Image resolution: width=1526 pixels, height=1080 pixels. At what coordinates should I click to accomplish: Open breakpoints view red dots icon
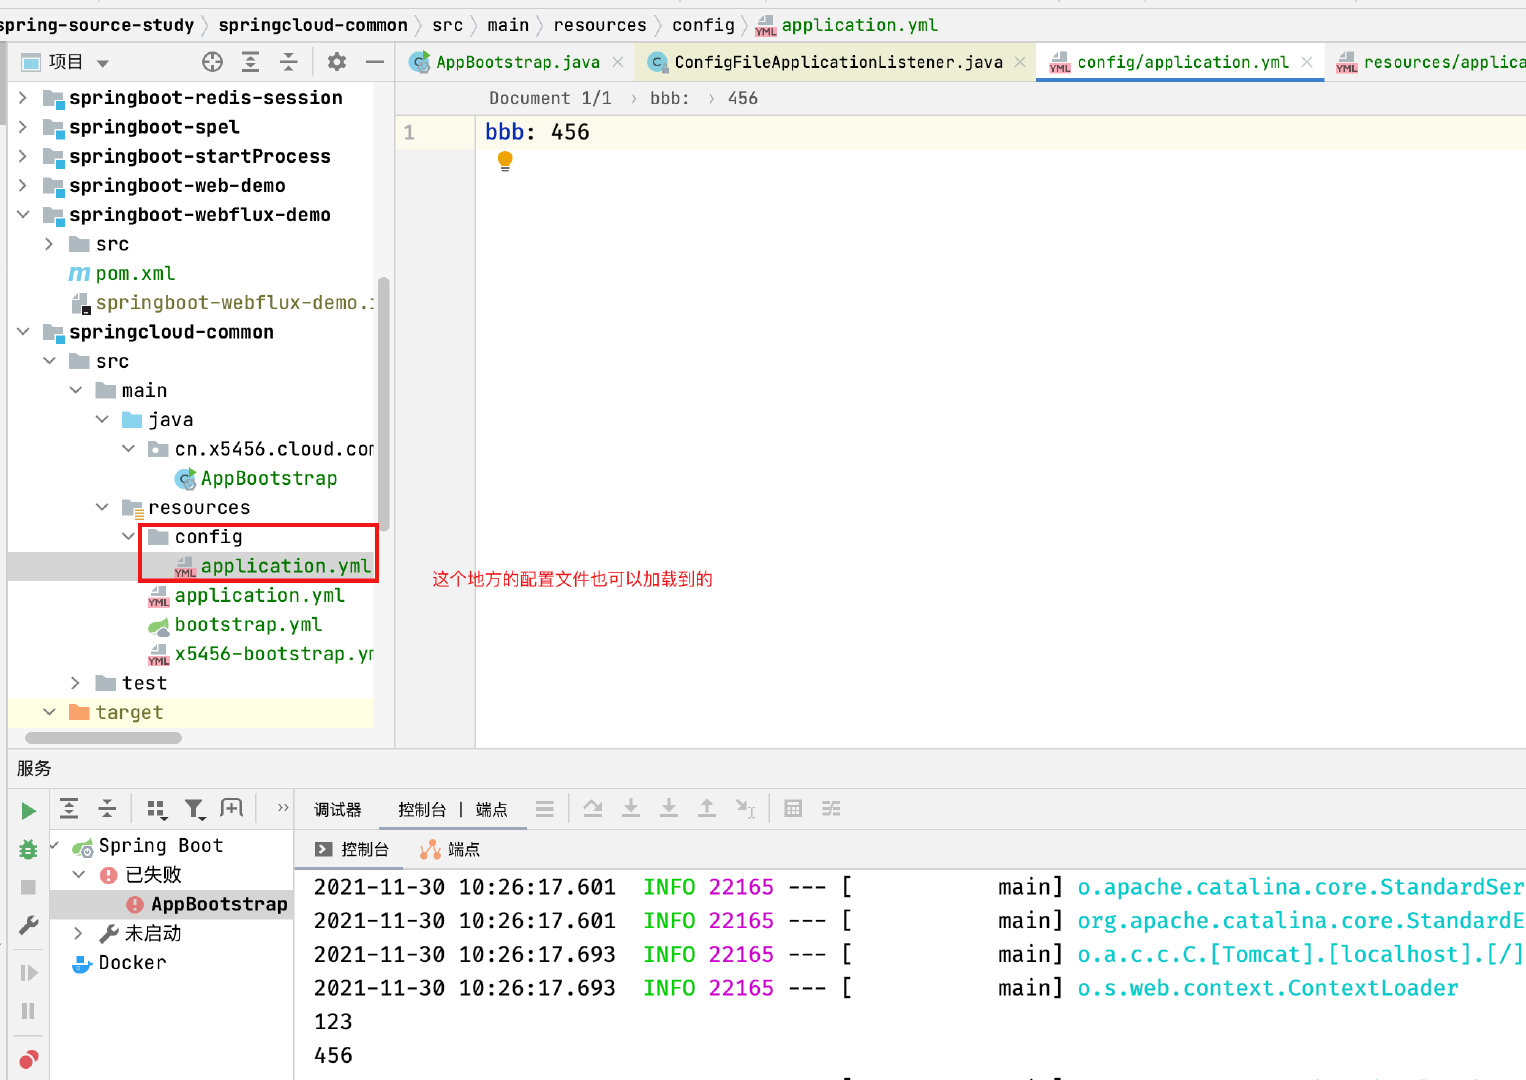tap(28, 1059)
